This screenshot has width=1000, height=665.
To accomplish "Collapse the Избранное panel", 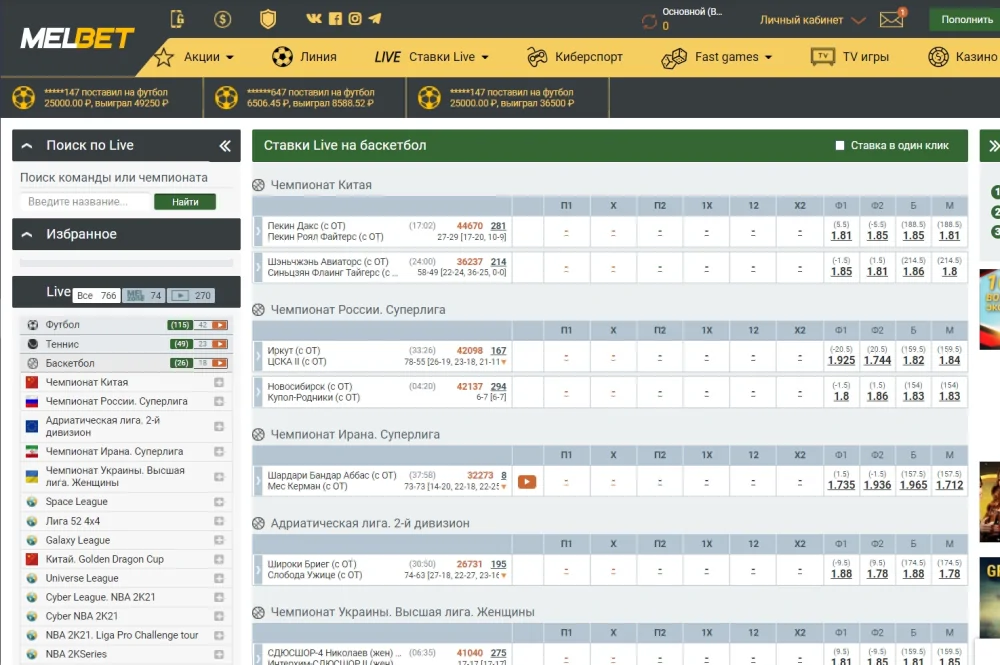I will tap(27, 234).
